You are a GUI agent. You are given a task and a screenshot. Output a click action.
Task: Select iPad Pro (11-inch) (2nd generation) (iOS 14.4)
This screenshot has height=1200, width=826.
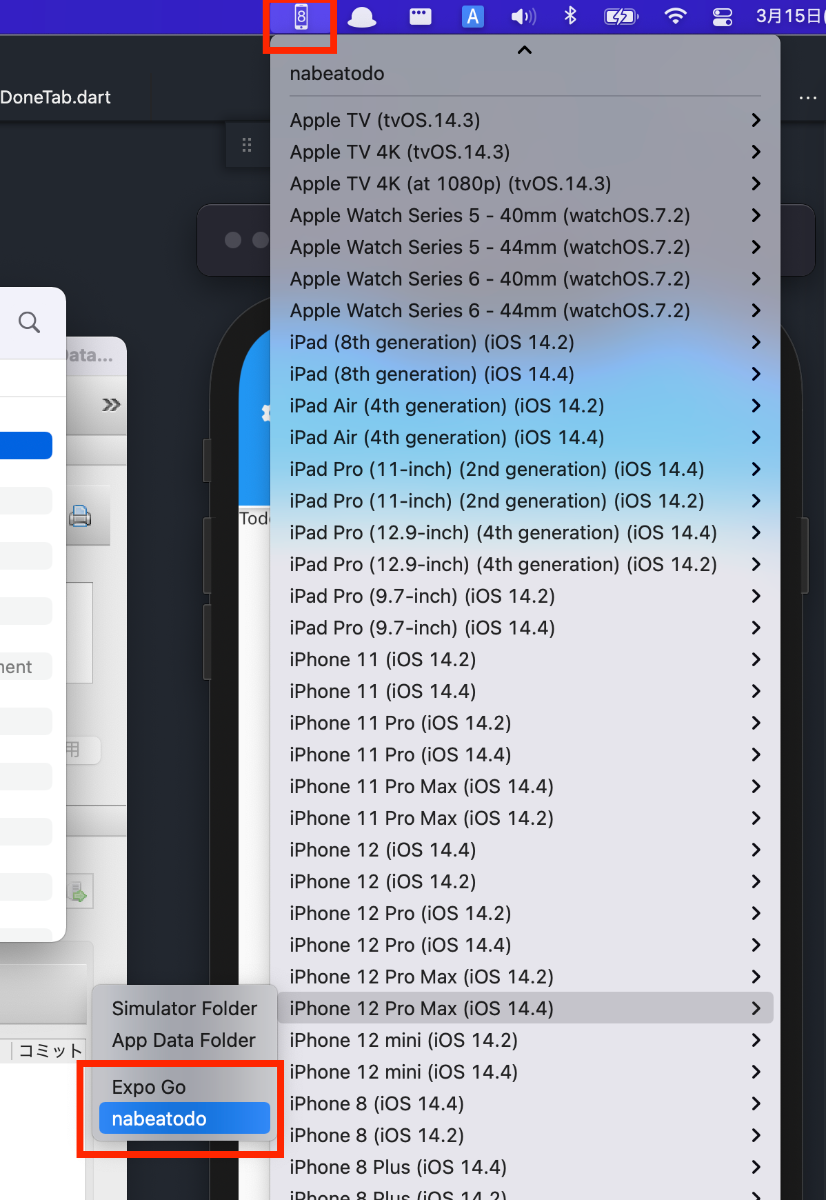[x=524, y=469]
